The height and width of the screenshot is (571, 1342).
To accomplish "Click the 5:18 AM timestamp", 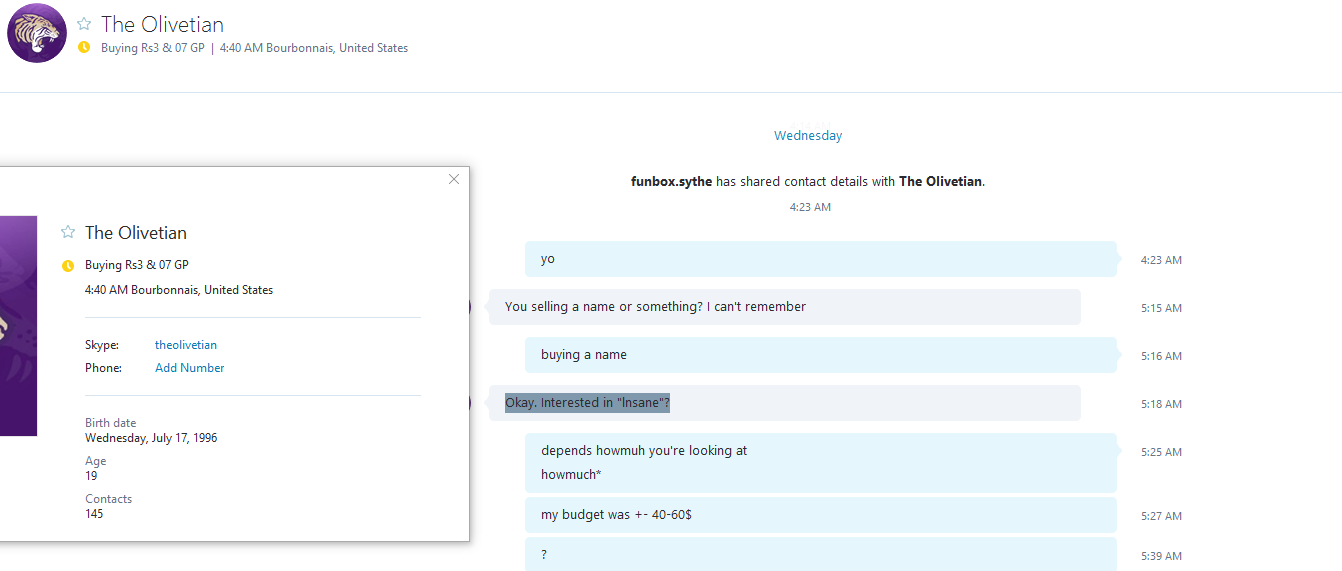I will (1161, 404).
